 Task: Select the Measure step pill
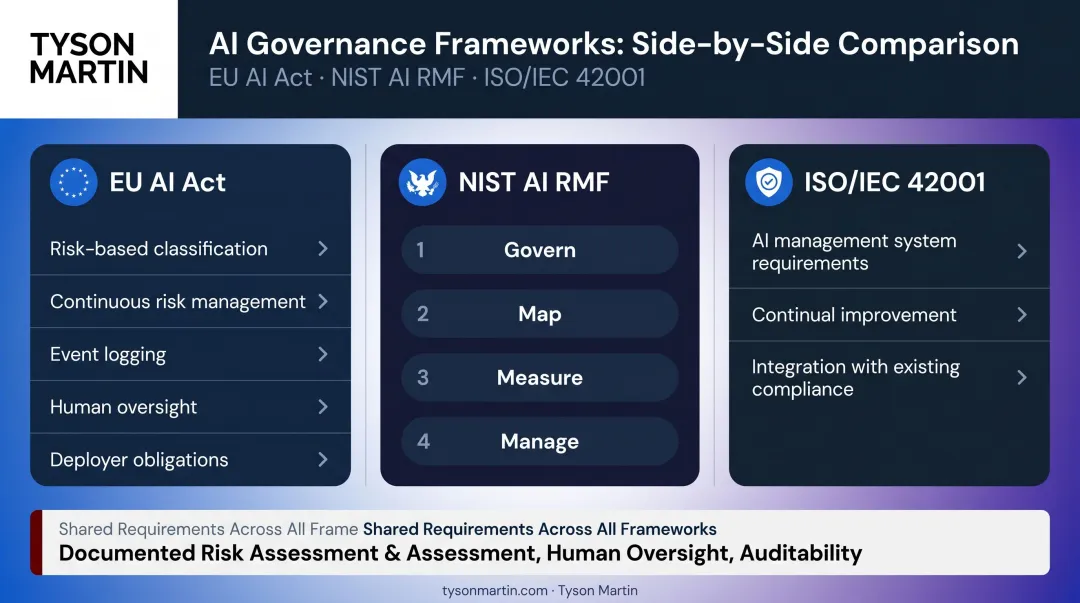(539, 378)
